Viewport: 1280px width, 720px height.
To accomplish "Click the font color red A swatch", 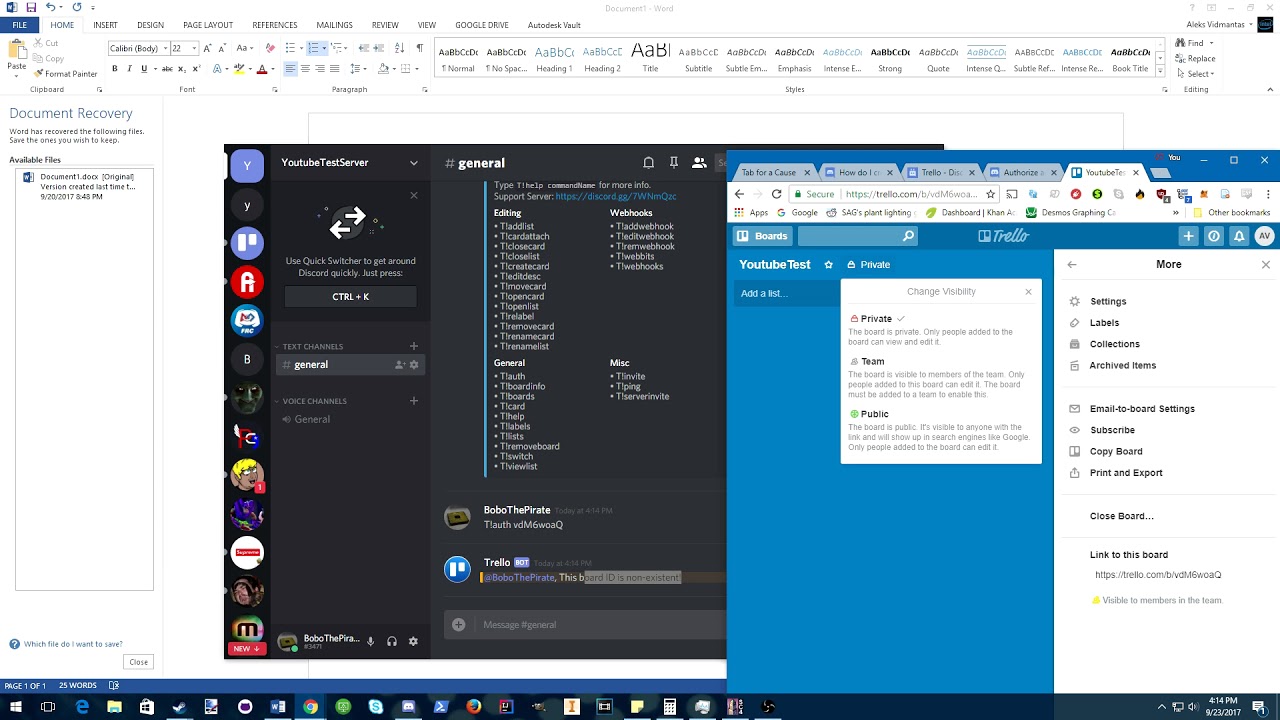I will pos(262,69).
